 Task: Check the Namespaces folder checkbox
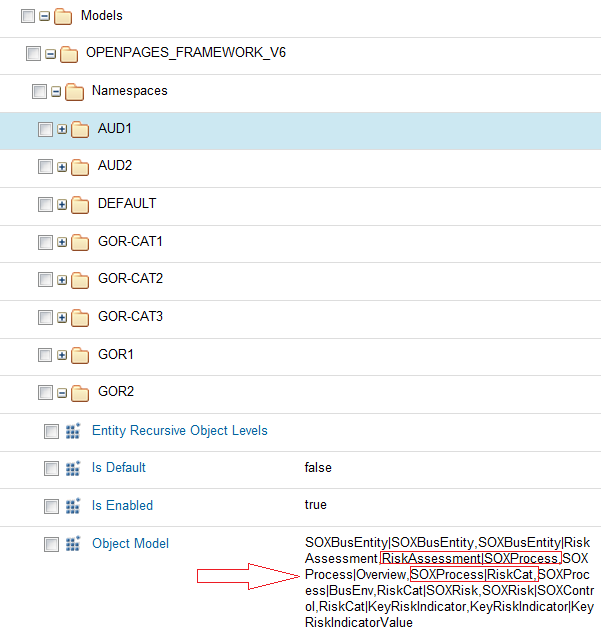[39, 91]
